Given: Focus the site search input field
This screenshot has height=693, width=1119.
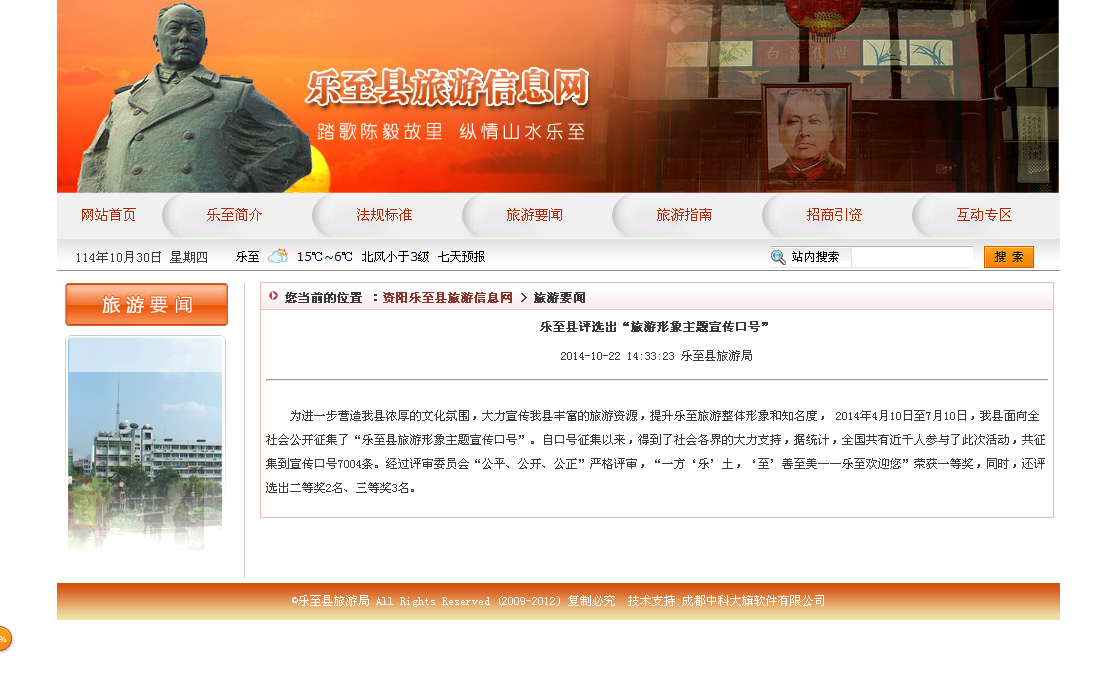Looking at the screenshot, I should click(911, 257).
